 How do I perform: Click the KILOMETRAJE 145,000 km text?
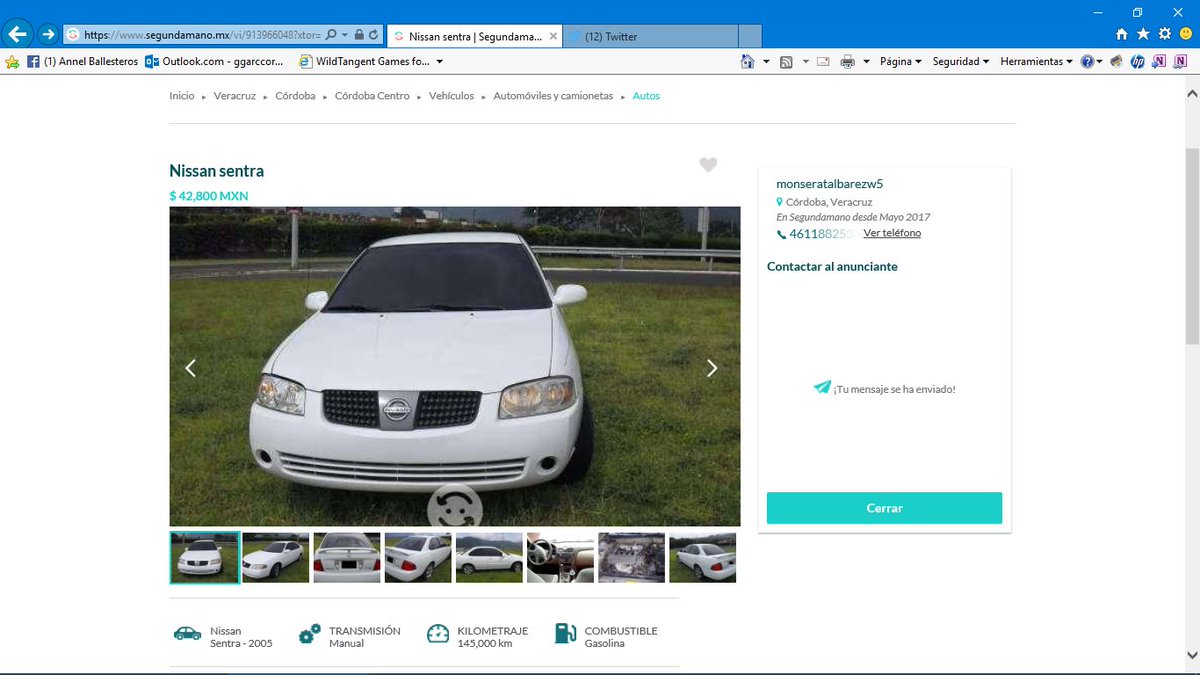coord(492,637)
